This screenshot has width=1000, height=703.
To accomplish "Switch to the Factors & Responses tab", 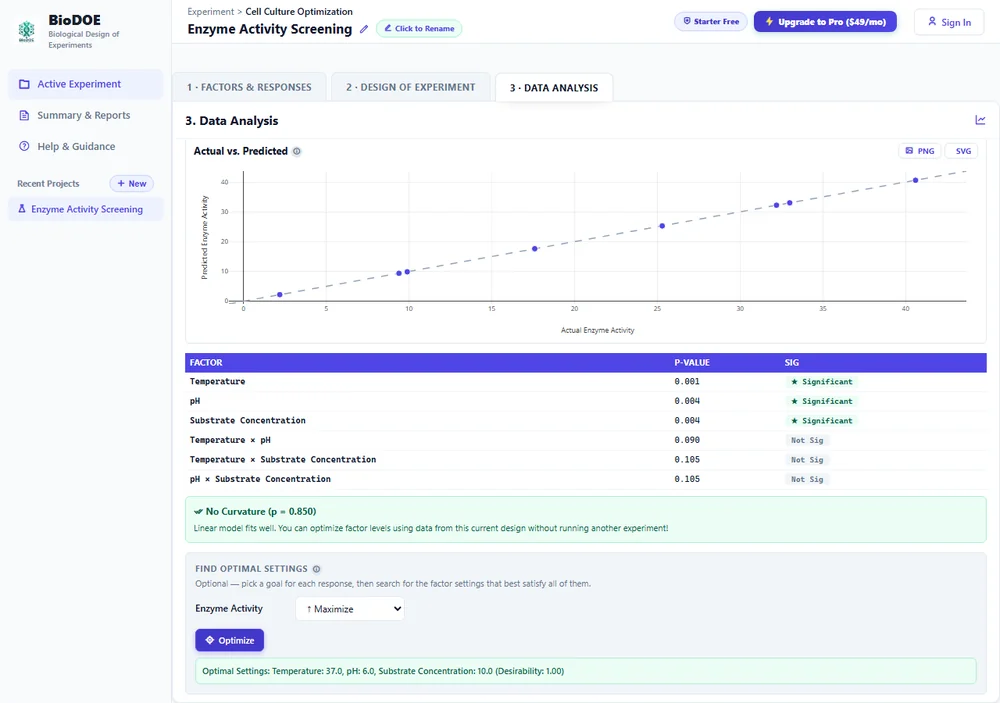I will (249, 87).
